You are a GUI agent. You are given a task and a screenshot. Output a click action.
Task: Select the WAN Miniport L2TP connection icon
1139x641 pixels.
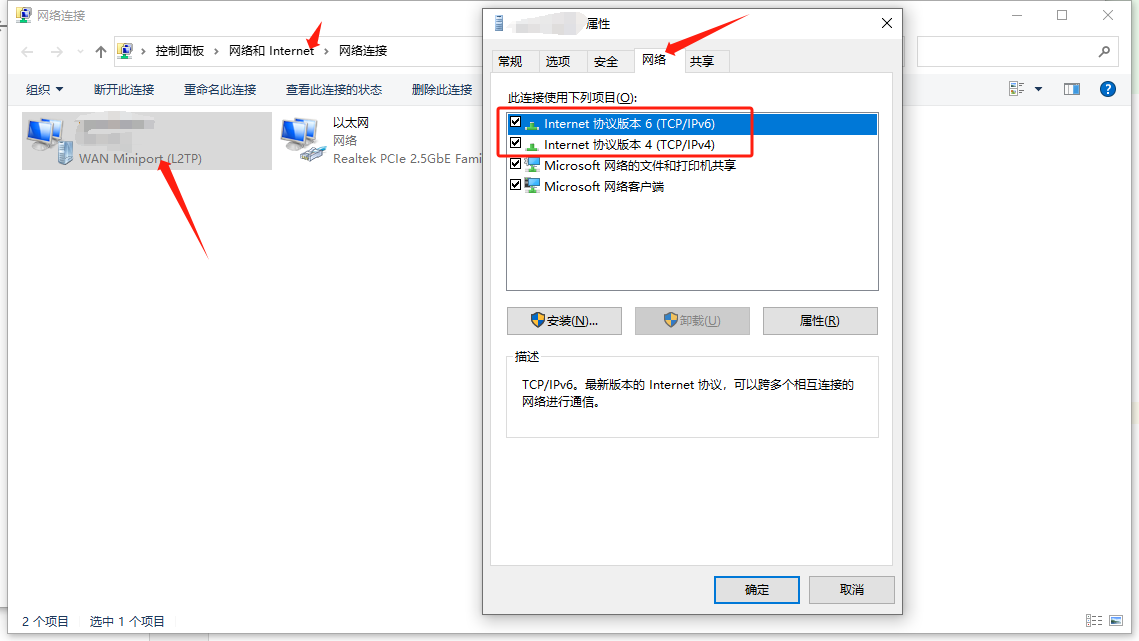click(49, 140)
